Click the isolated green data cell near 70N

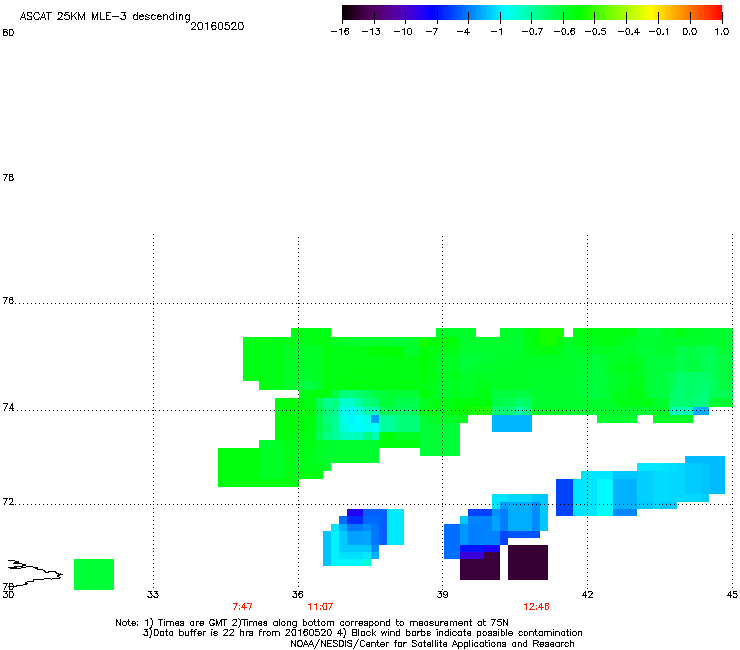point(94,574)
